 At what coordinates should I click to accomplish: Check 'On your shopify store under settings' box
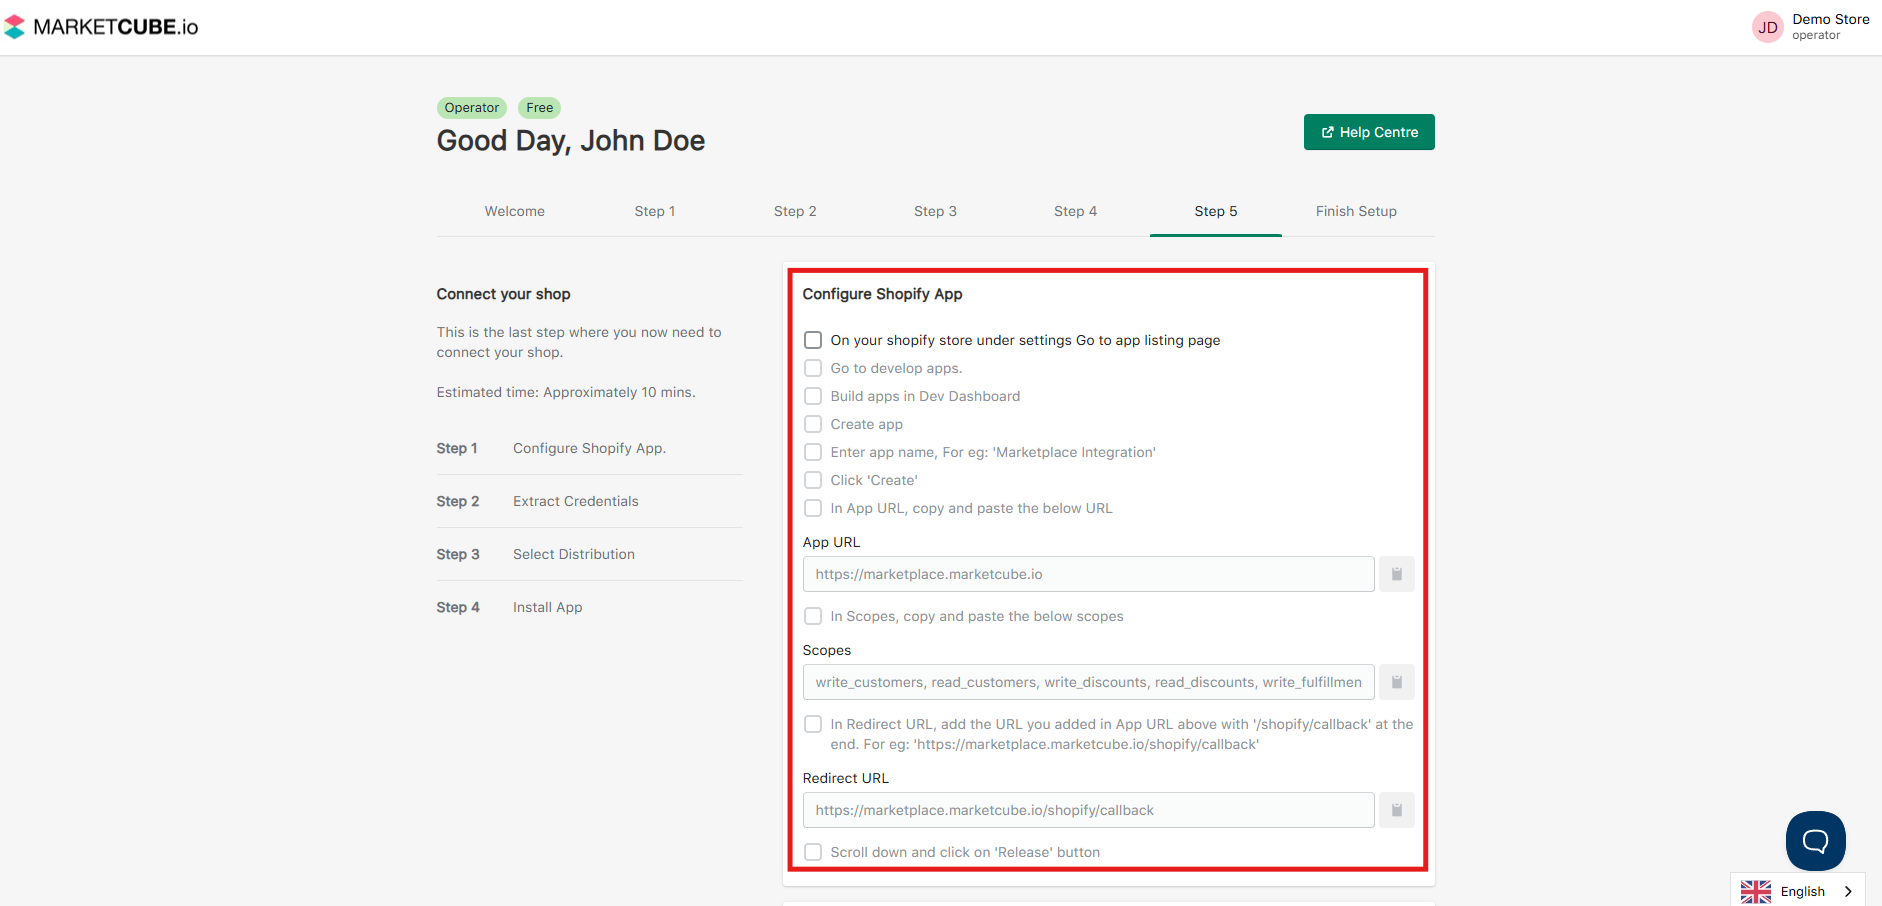pos(813,340)
